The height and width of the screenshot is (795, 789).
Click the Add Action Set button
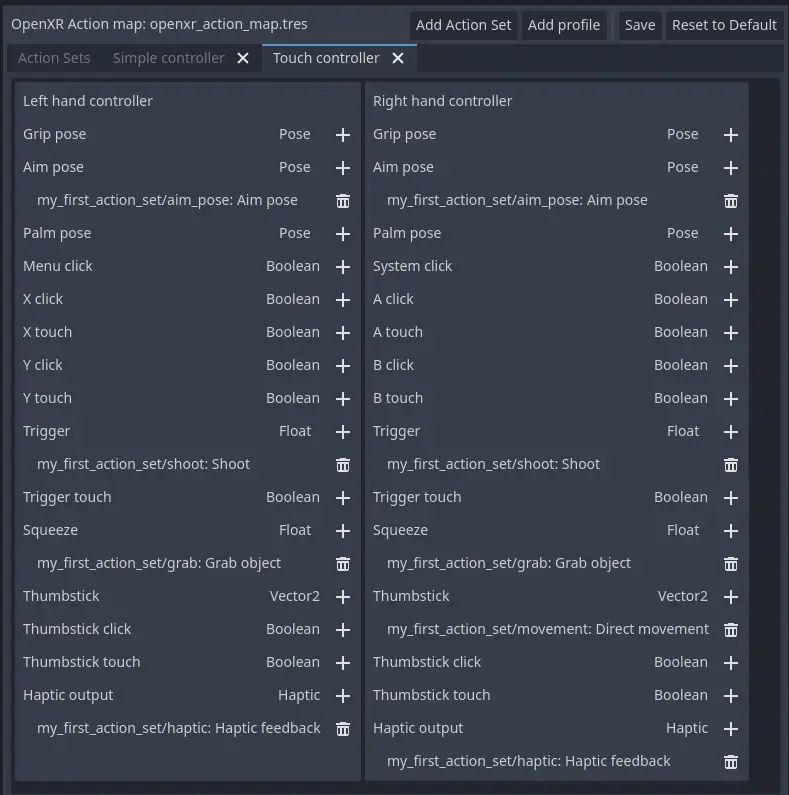pos(463,25)
